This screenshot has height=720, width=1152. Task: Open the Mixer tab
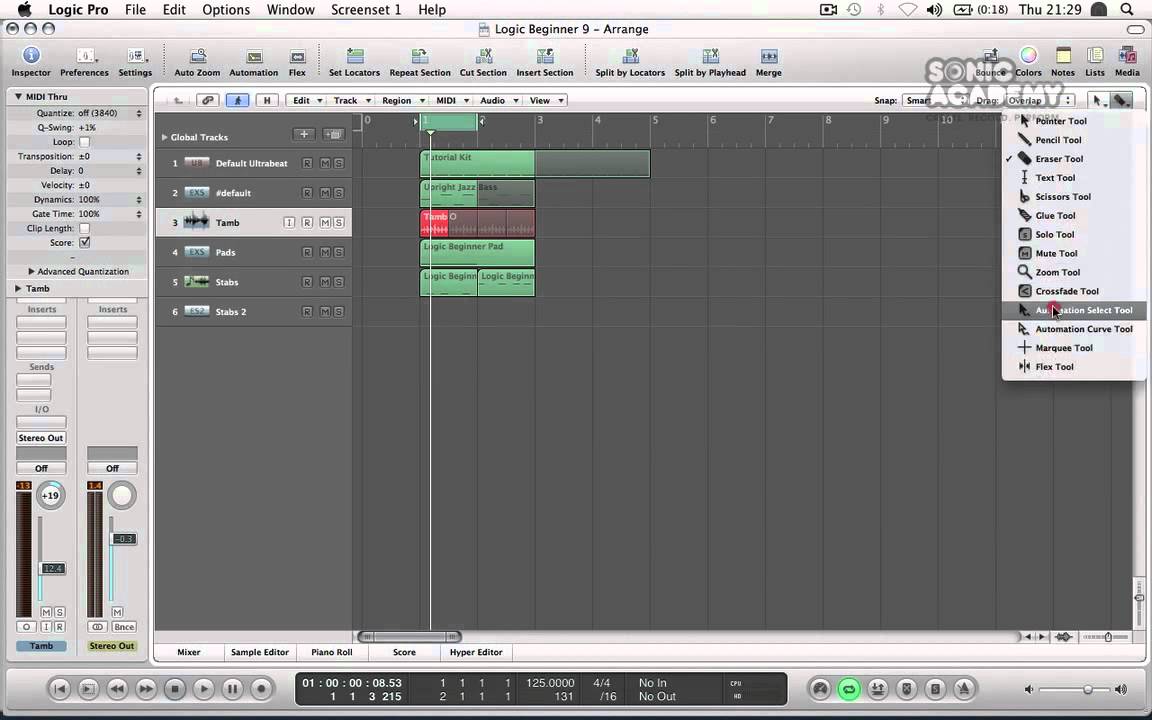pos(189,652)
